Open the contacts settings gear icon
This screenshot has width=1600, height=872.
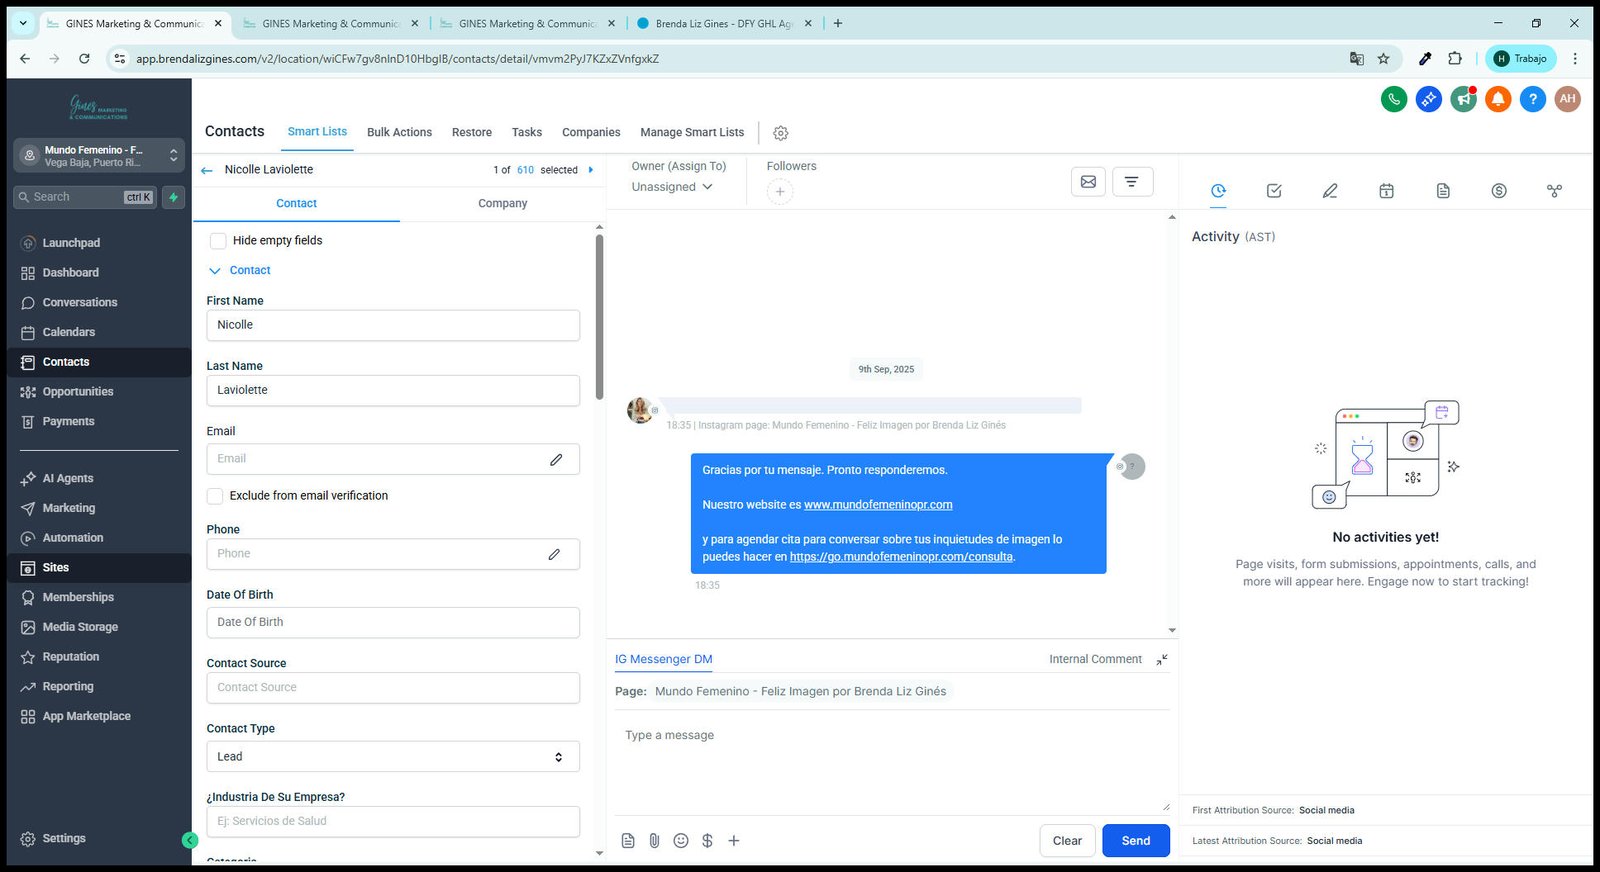(x=781, y=133)
